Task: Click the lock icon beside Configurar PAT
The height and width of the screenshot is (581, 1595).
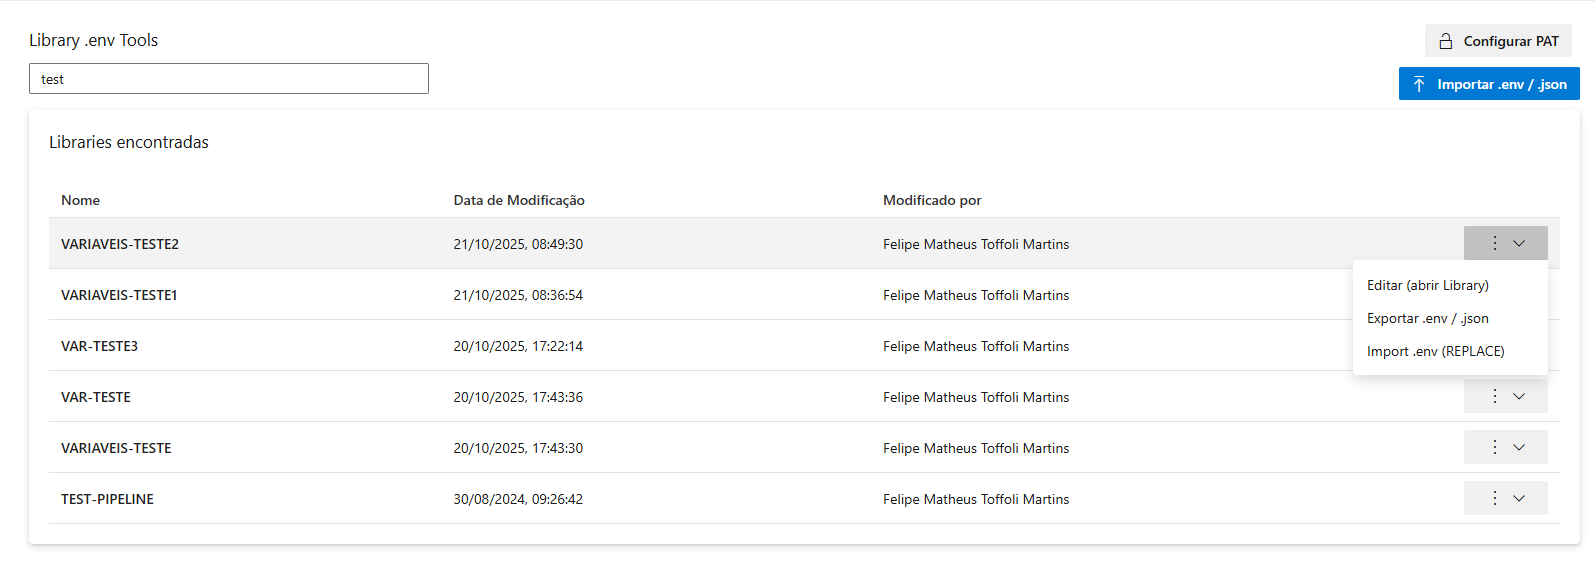Action: (x=1445, y=41)
